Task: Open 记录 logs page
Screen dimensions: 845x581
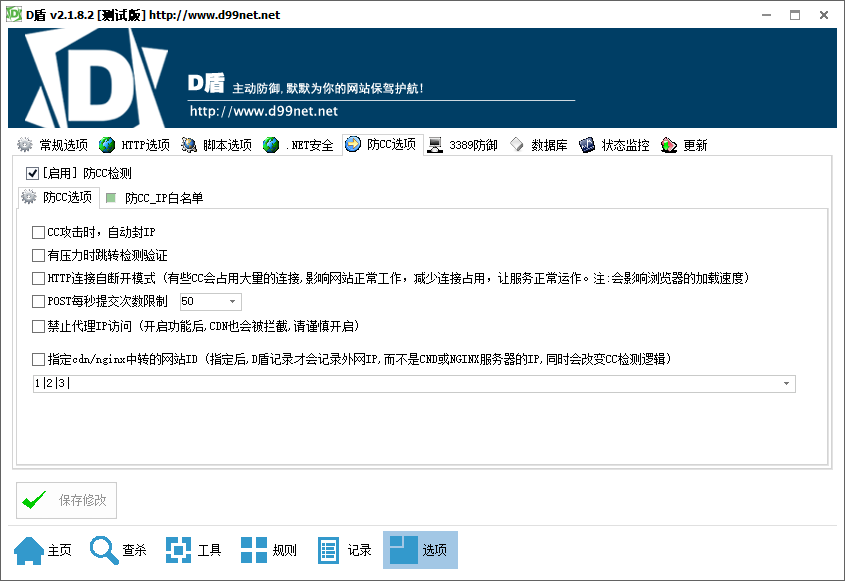Action: [x=344, y=550]
